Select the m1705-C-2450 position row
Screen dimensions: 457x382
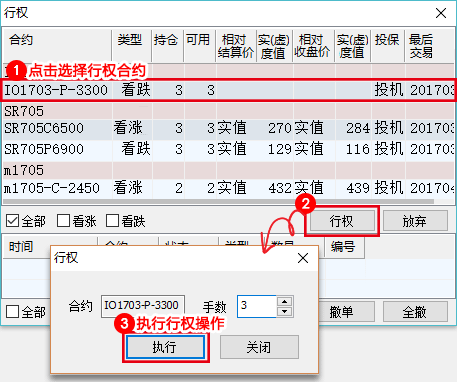coord(228,188)
